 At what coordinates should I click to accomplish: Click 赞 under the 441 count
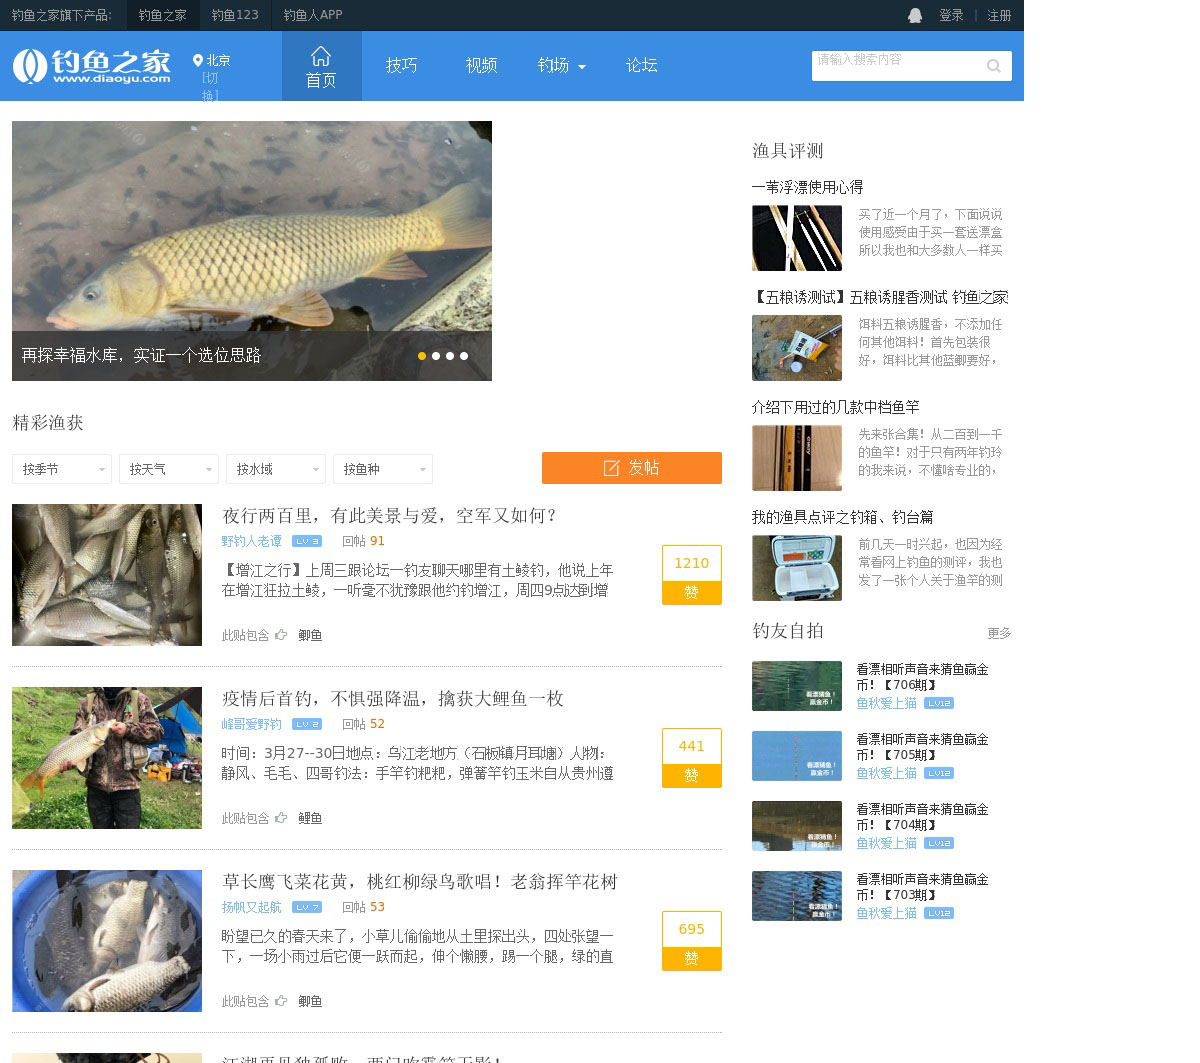click(691, 776)
